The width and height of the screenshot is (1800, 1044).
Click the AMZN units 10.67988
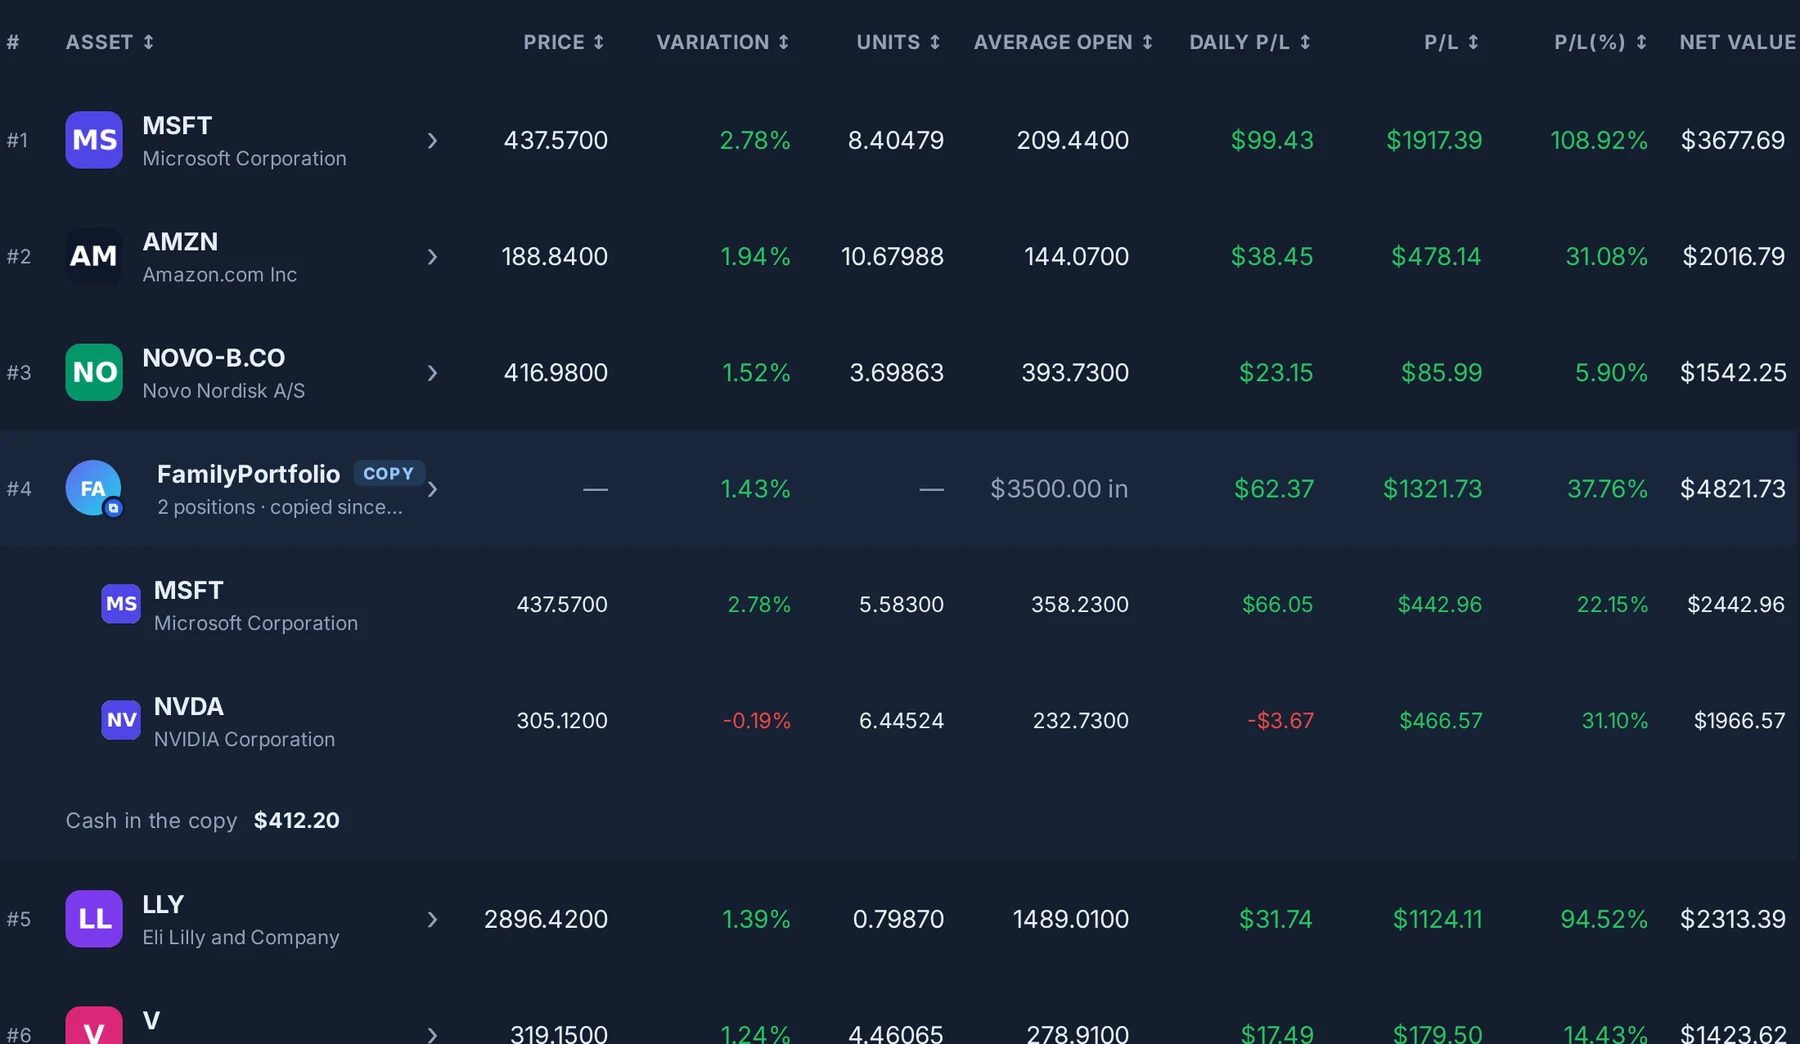click(x=892, y=256)
